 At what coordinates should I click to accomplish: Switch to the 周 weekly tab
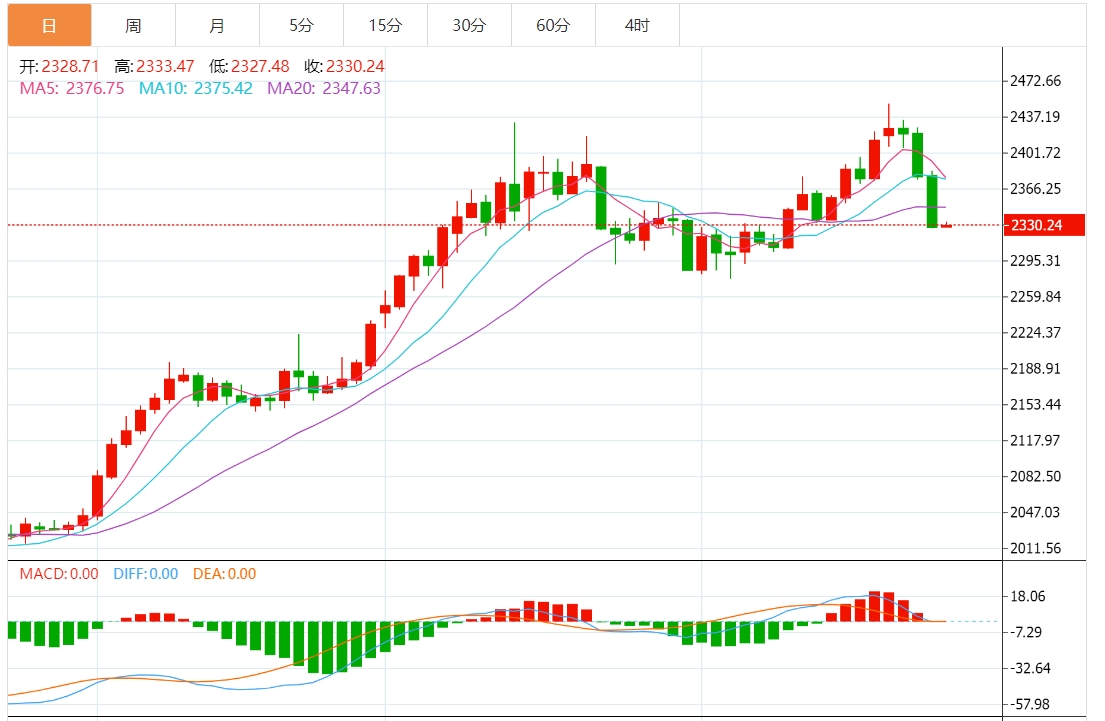pos(133,25)
